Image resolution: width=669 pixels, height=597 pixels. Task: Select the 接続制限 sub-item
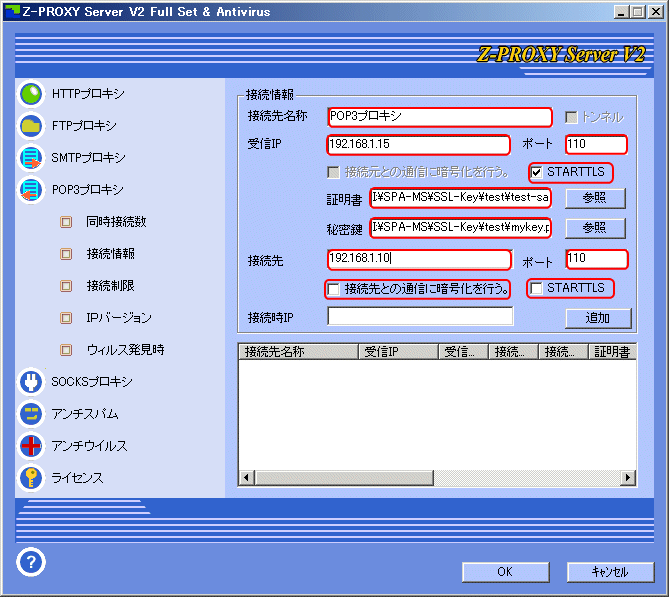tap(111, 285)
